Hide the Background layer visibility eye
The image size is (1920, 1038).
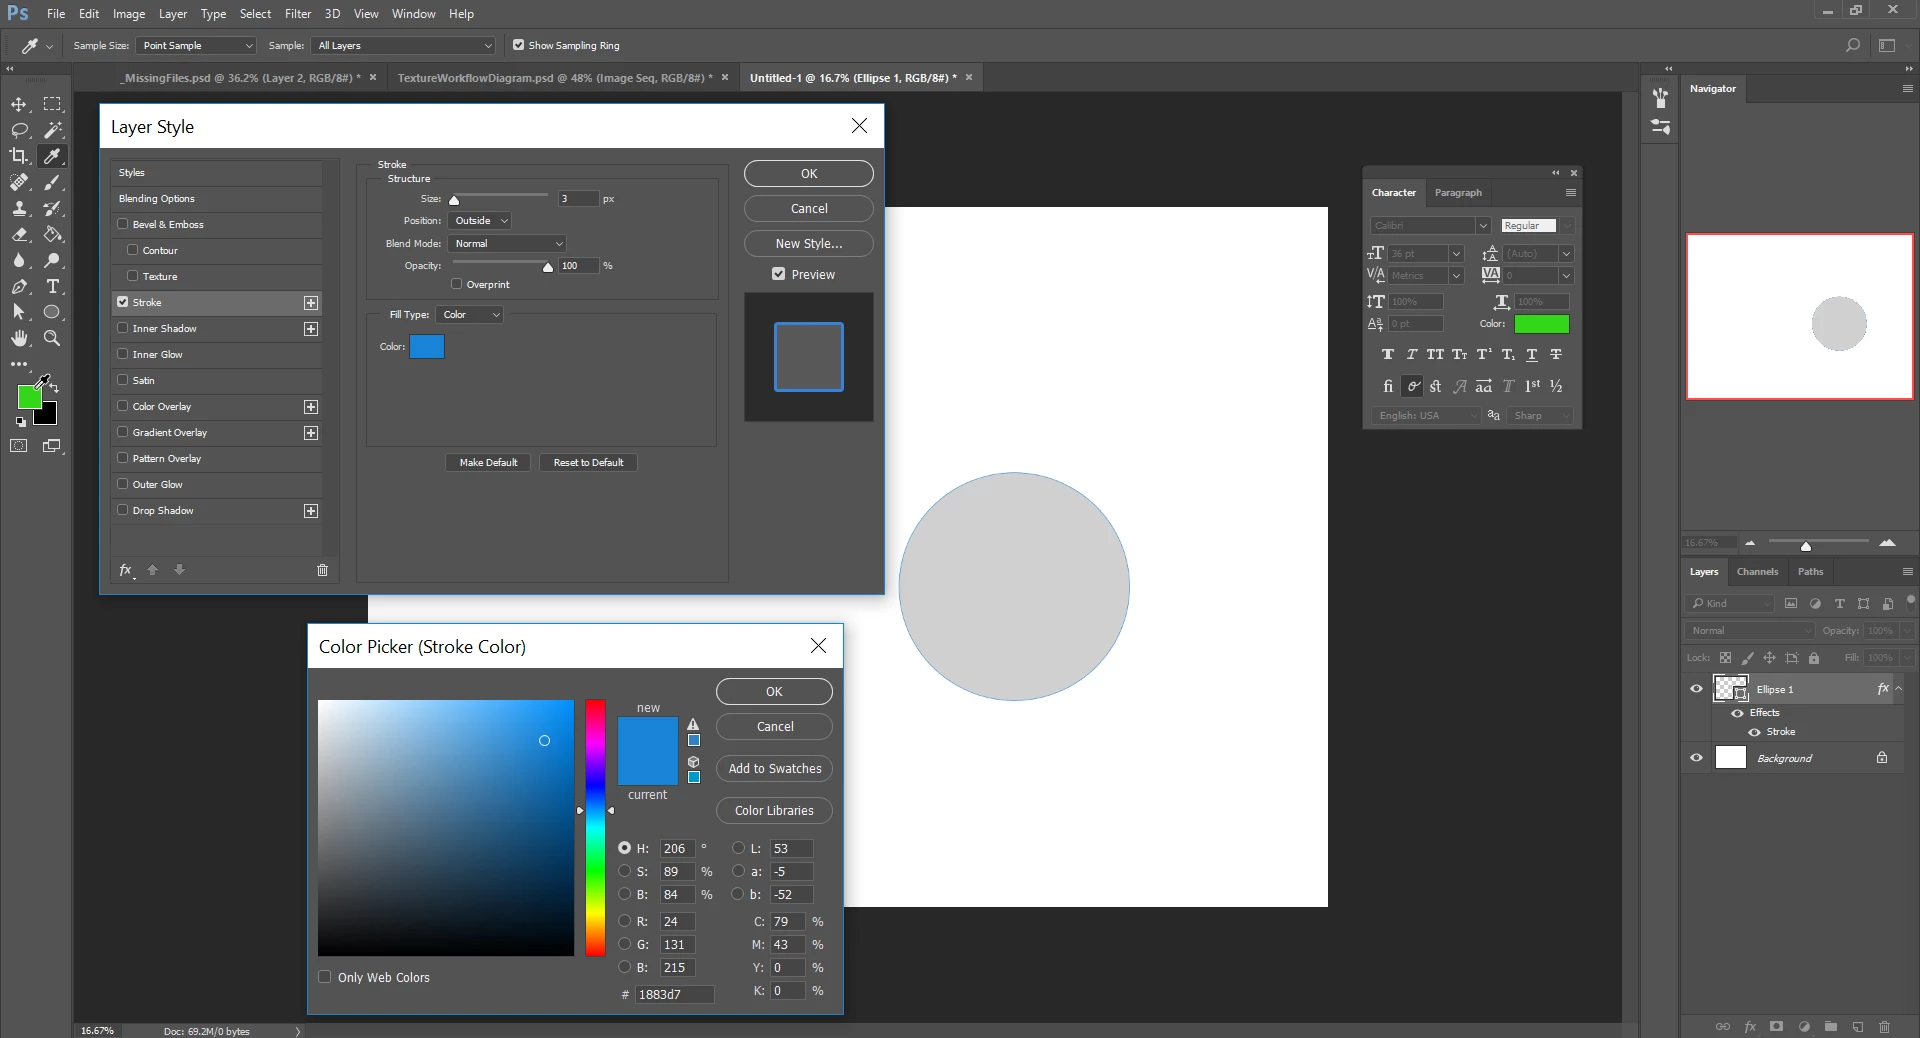click(x=1696, y=758)
